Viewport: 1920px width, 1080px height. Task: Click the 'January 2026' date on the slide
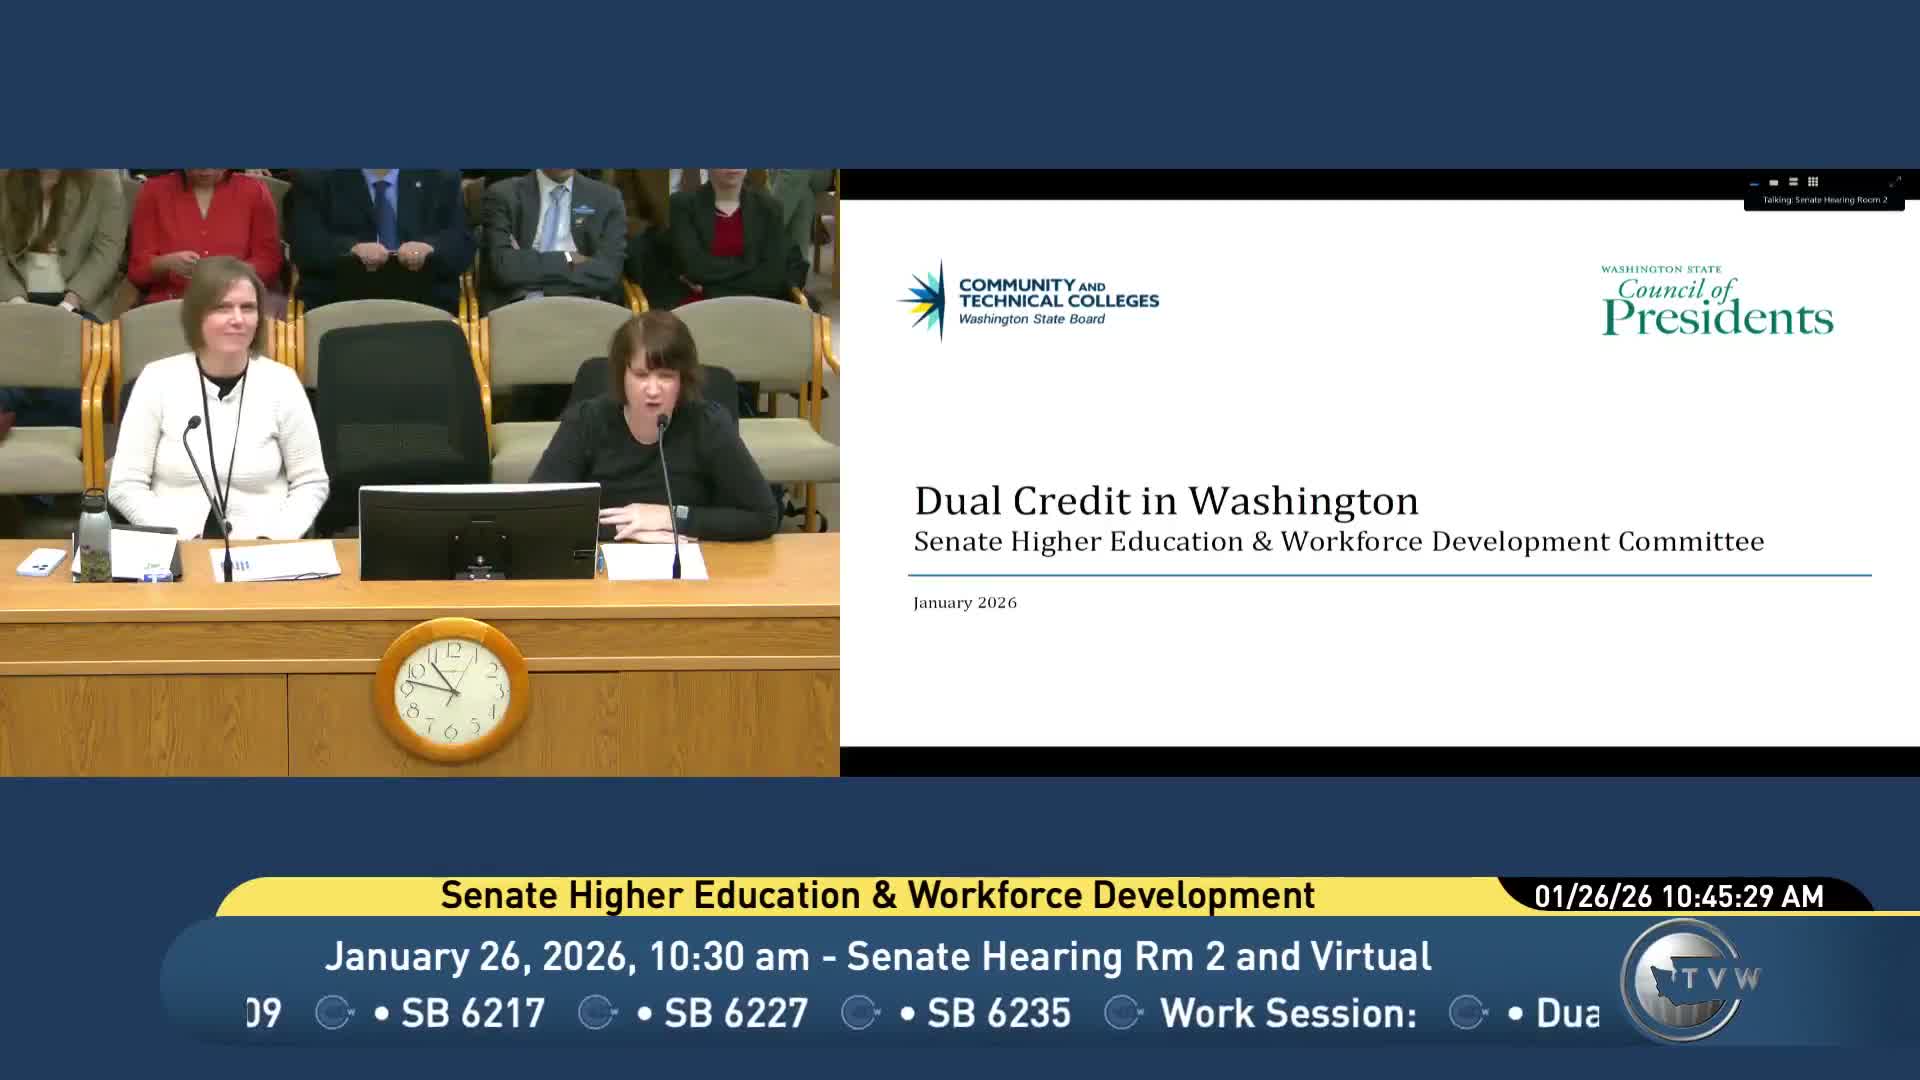point(964,602)
